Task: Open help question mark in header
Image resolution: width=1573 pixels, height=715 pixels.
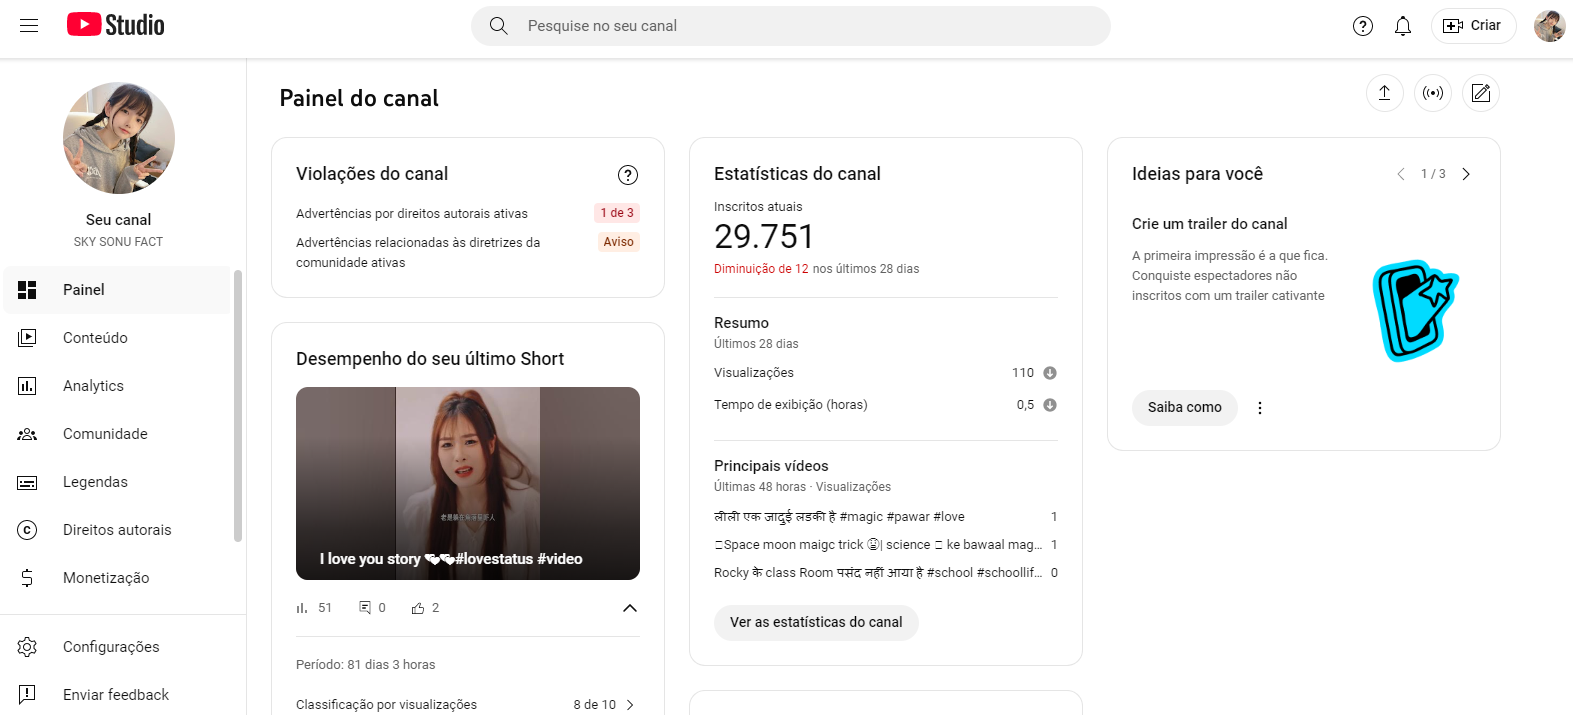Action: pyautogui.click(x=1362, y=26)
